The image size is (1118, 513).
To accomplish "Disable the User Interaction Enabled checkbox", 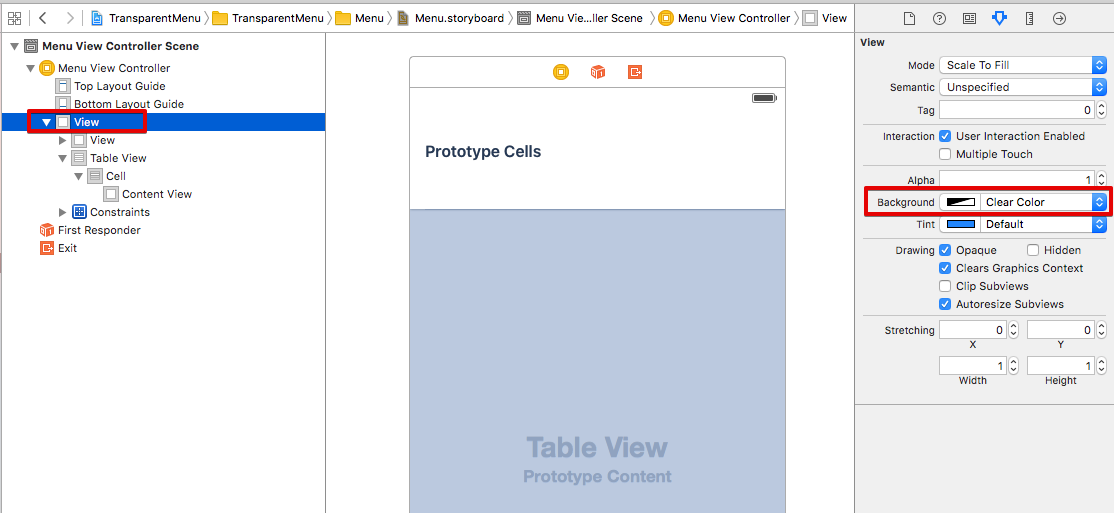I will tap(945, 136).
